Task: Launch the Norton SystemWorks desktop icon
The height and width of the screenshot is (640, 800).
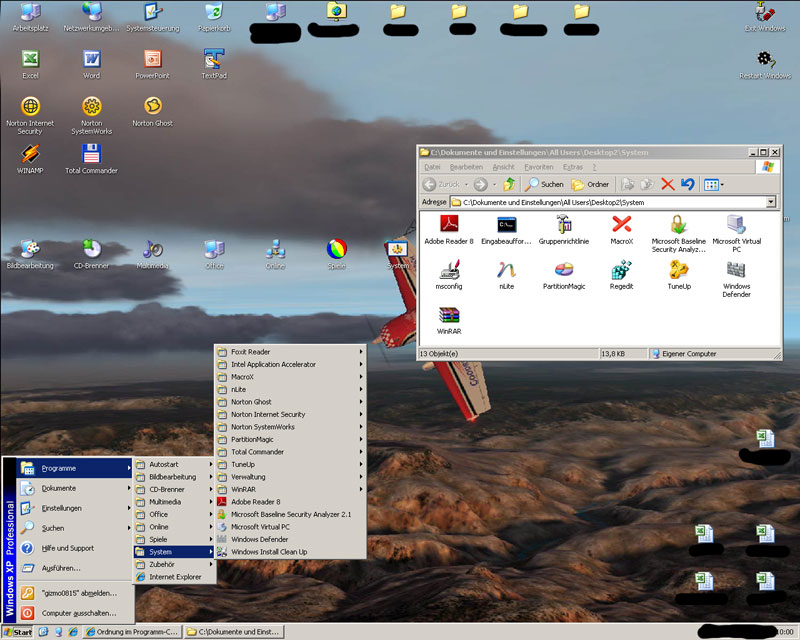Action: (x=92, y=115)
